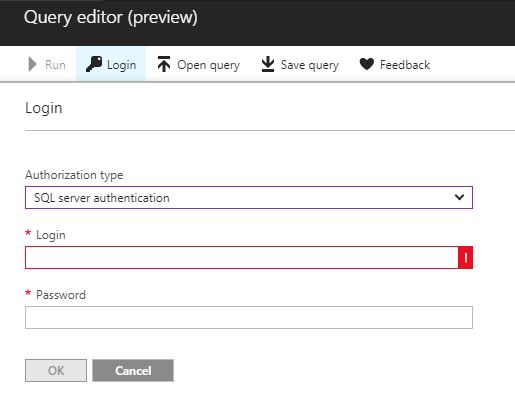The height and width of the screenshot is (400, 515).
Task: Click the red exclamation error icon
Action: (465, 257)
